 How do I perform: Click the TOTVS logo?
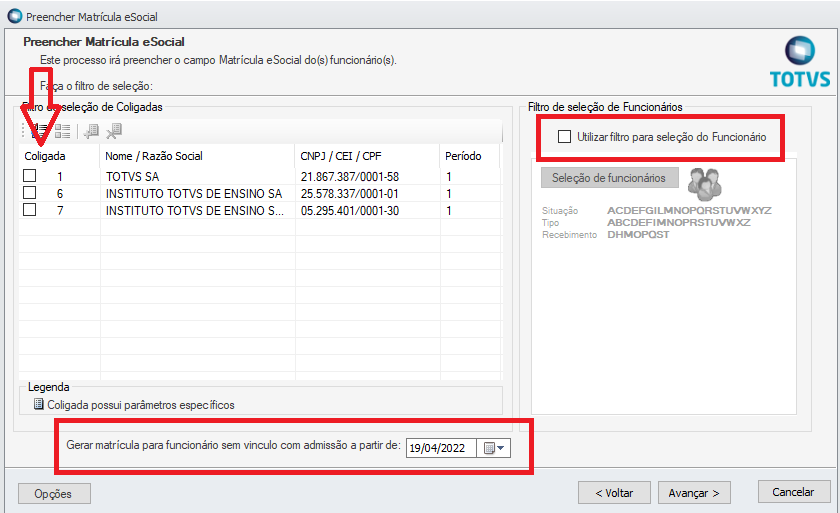[800, 62]
